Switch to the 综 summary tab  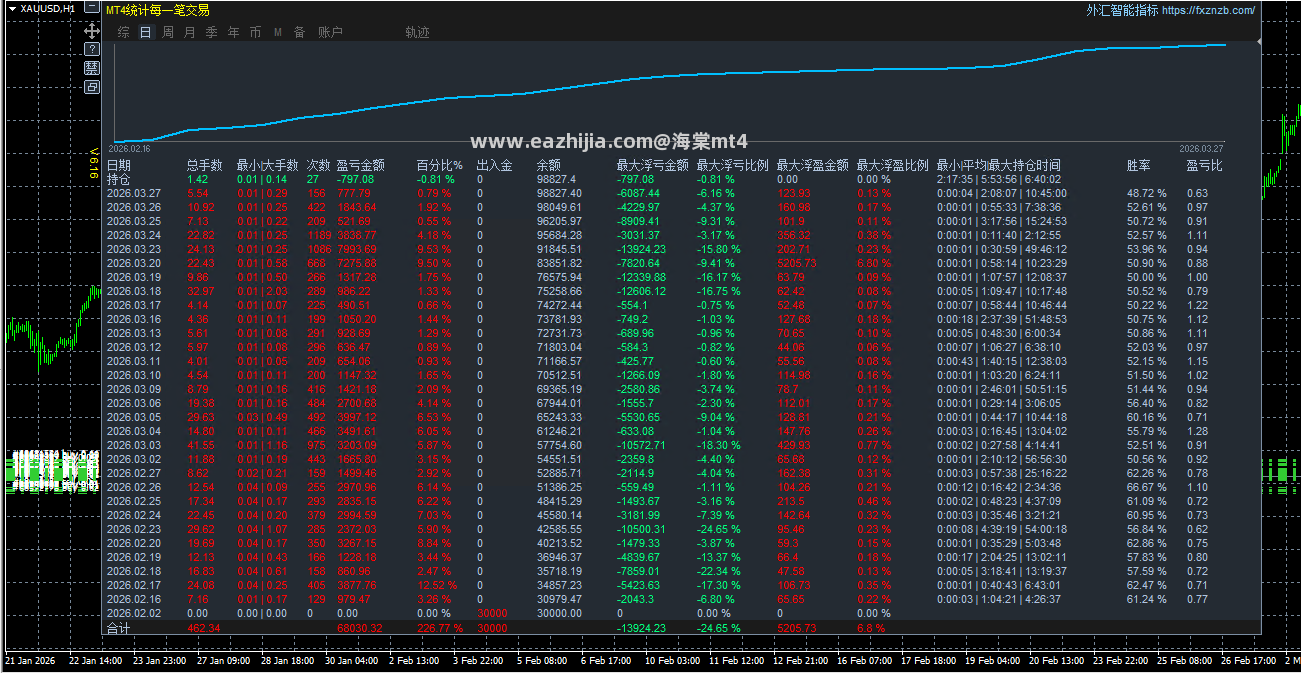click(124, 32)
